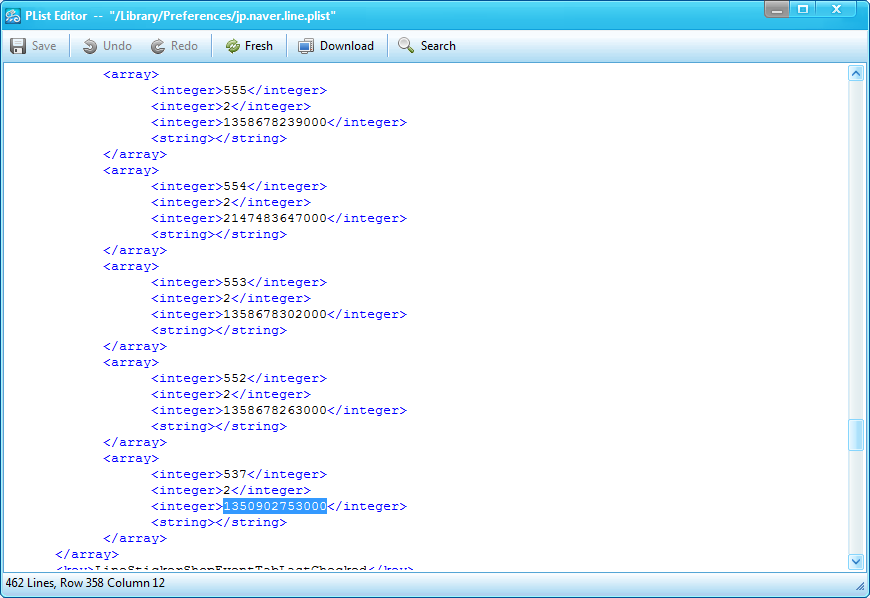
Task: Close the PList Editor window
Action: click(x=838, y=9)
